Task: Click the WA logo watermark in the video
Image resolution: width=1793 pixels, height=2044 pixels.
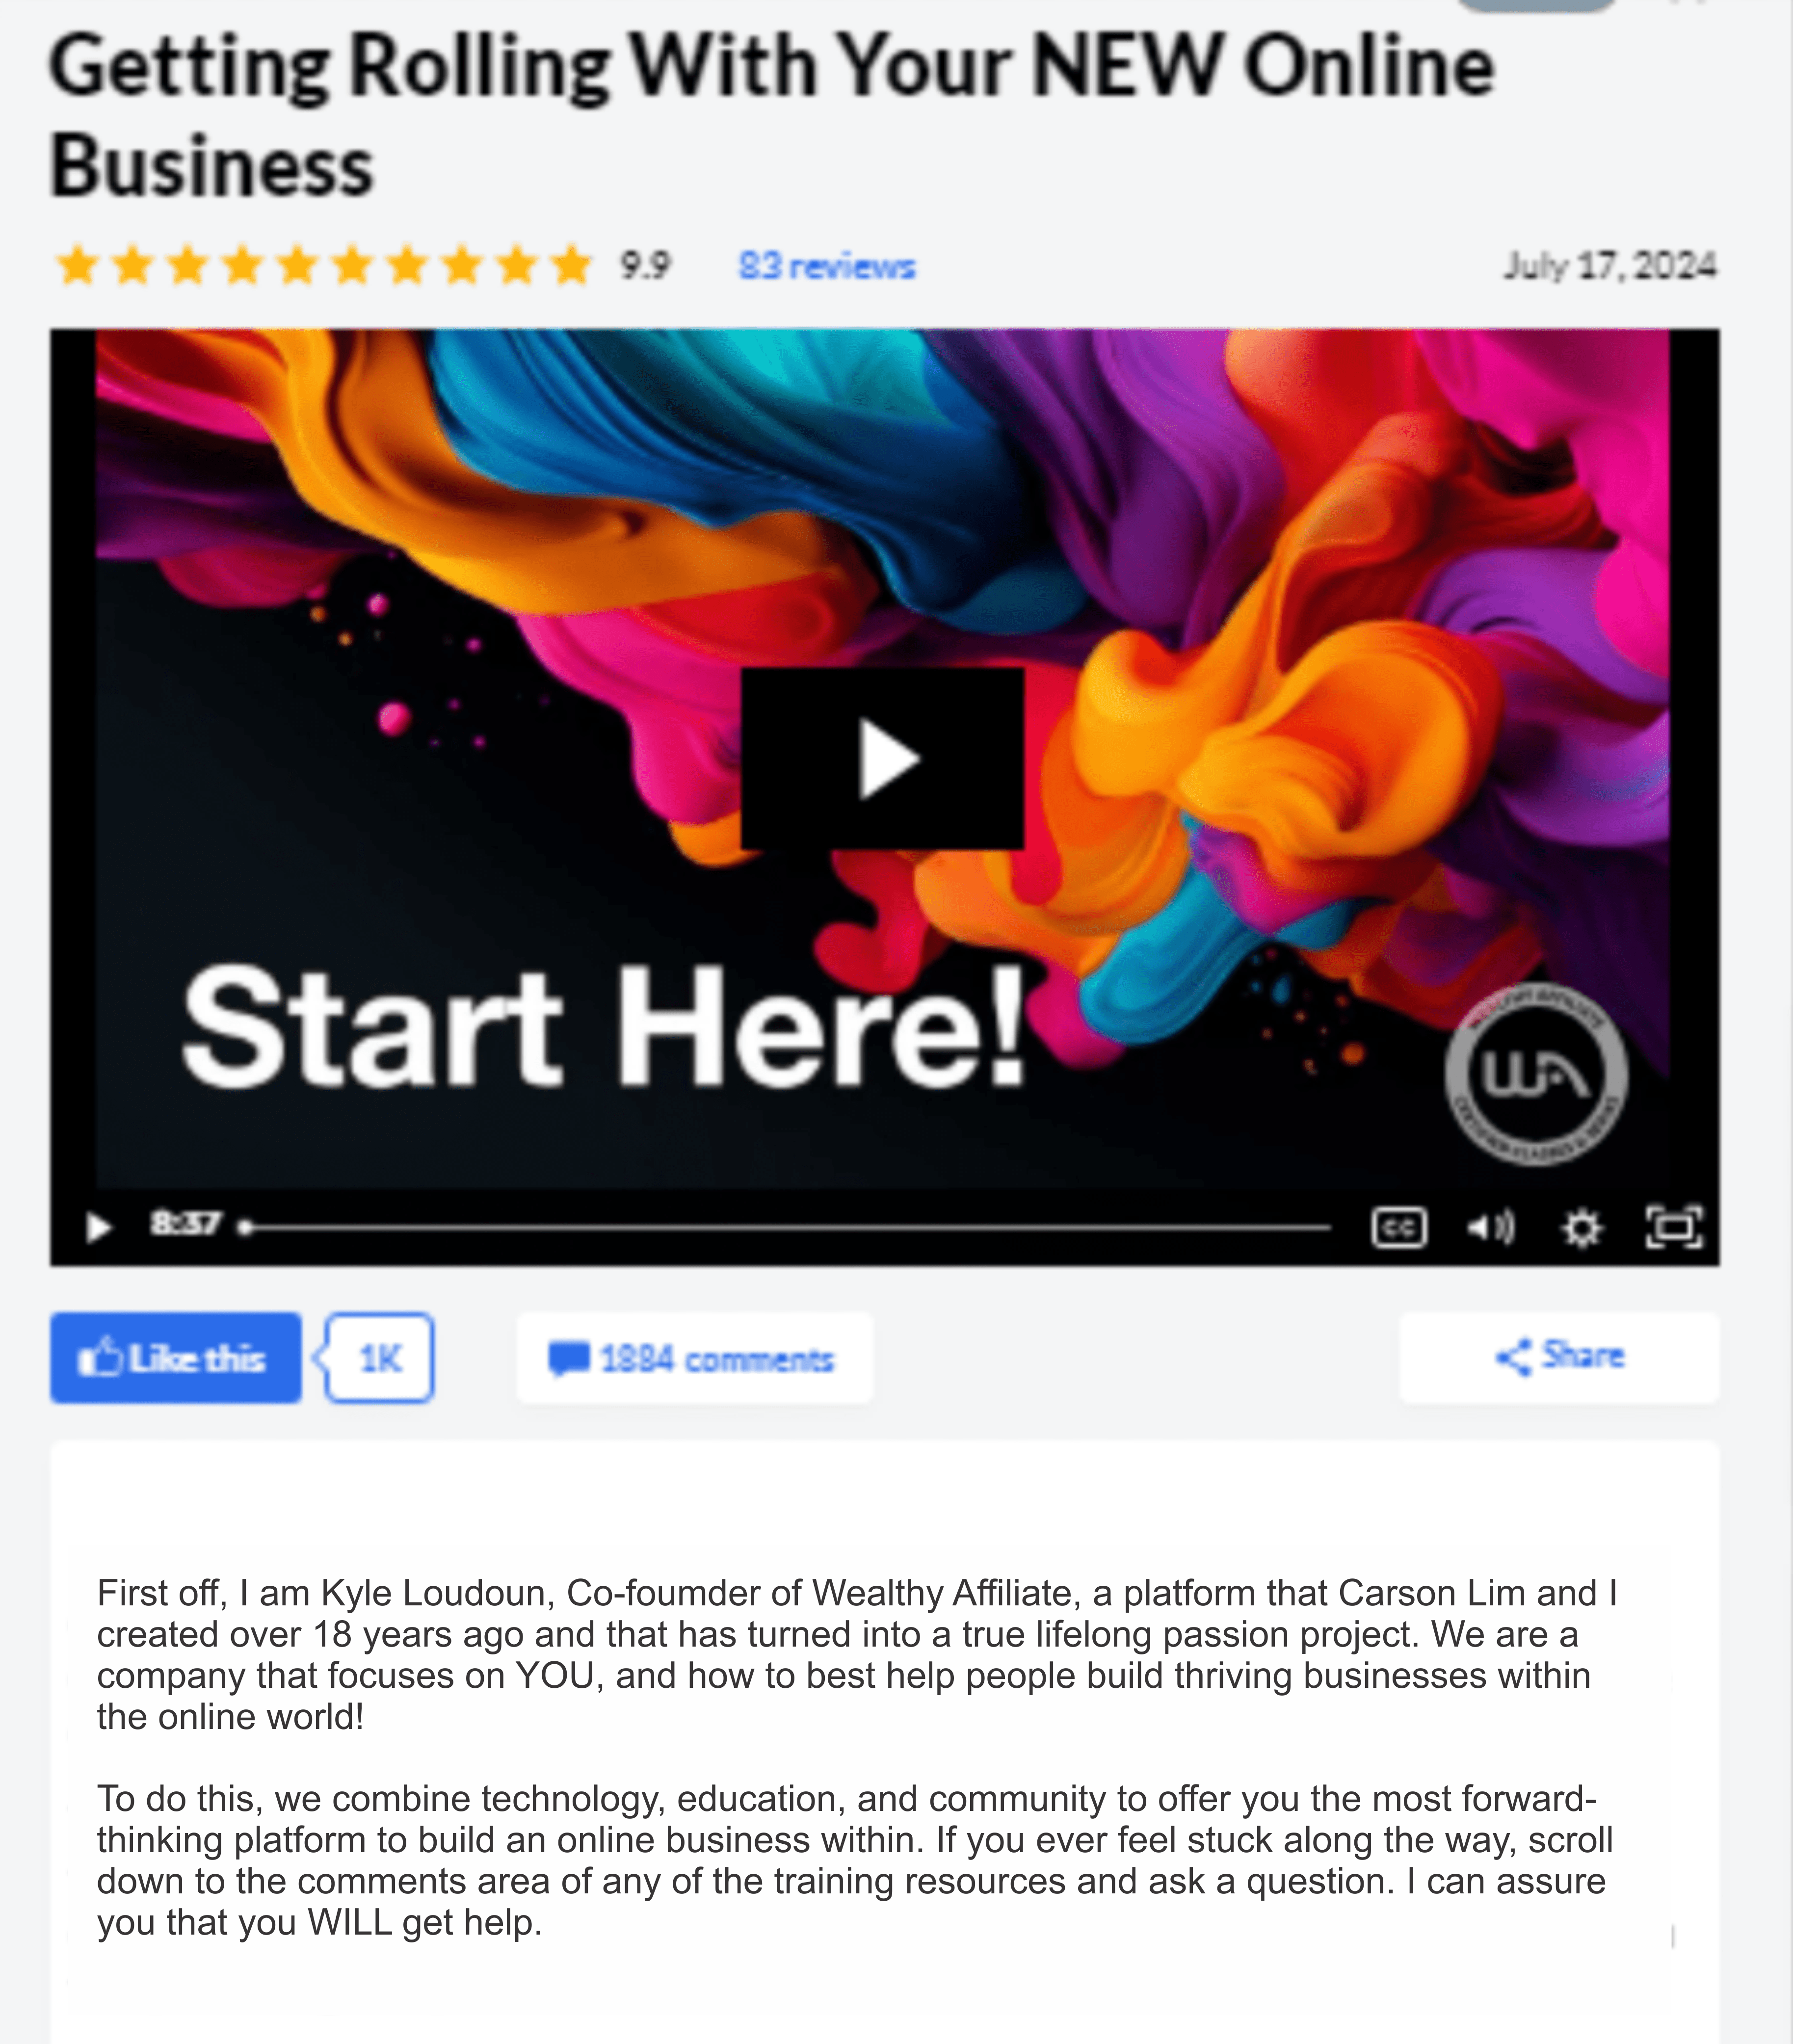Action: (x=1536, y=1074)
